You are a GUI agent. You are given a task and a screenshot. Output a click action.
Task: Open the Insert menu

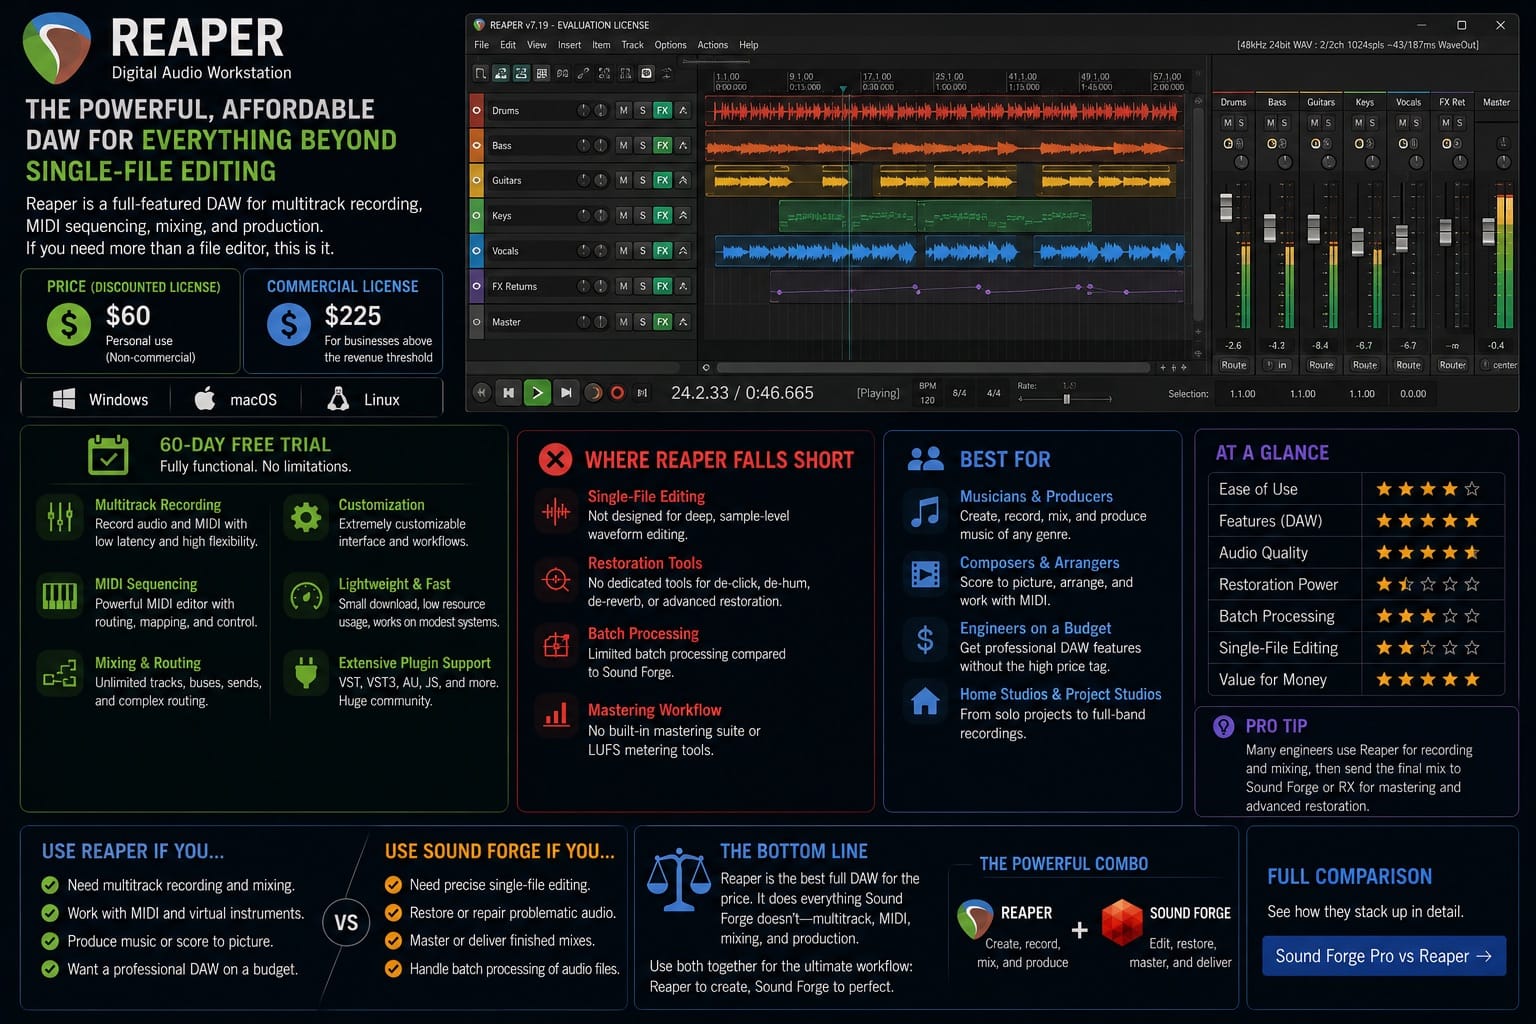pos(569,45)
